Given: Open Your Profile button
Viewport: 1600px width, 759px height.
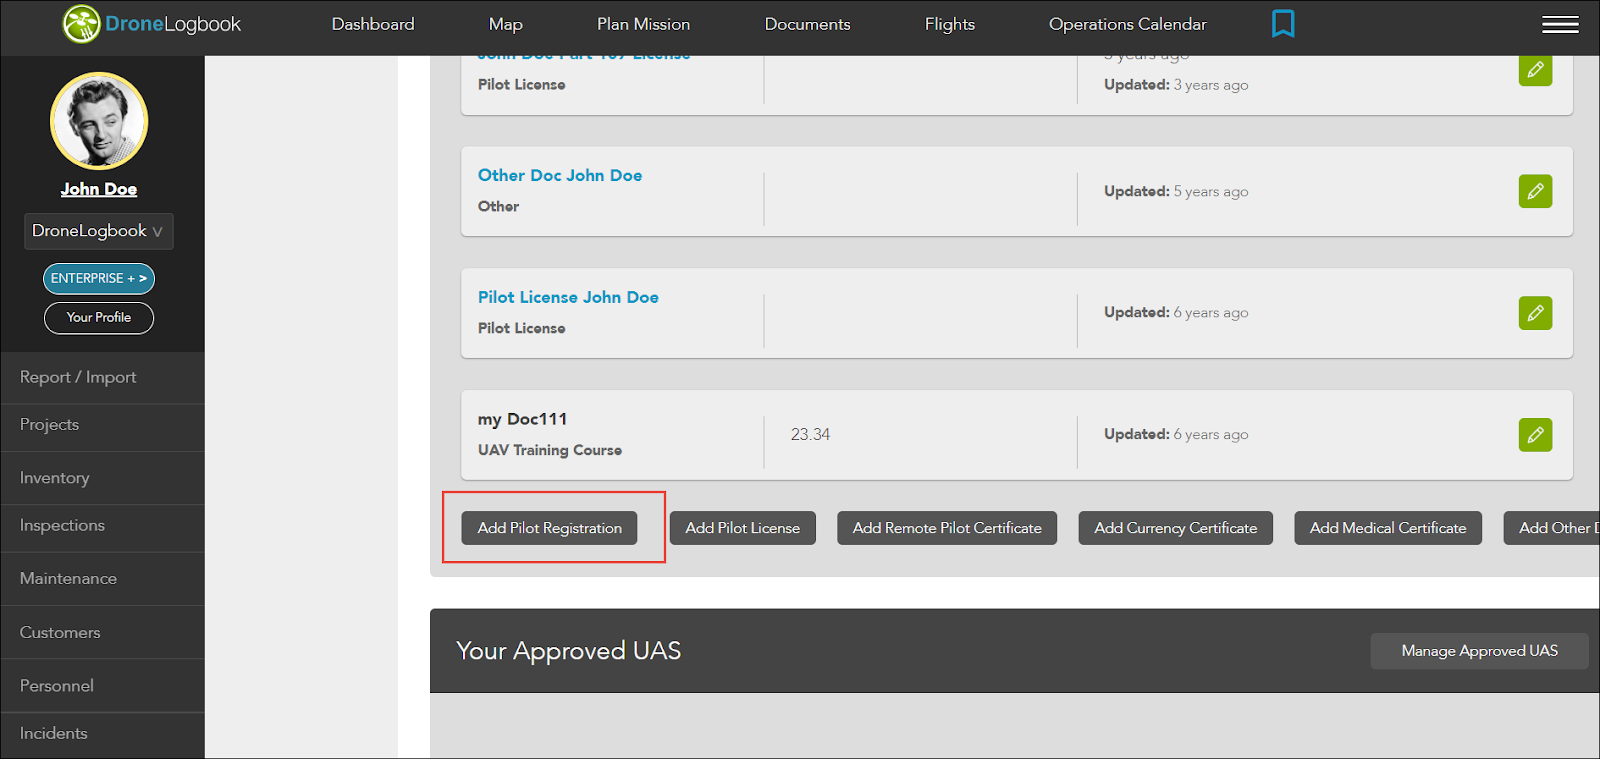Looking at the screenshot, I should [99, 317].
